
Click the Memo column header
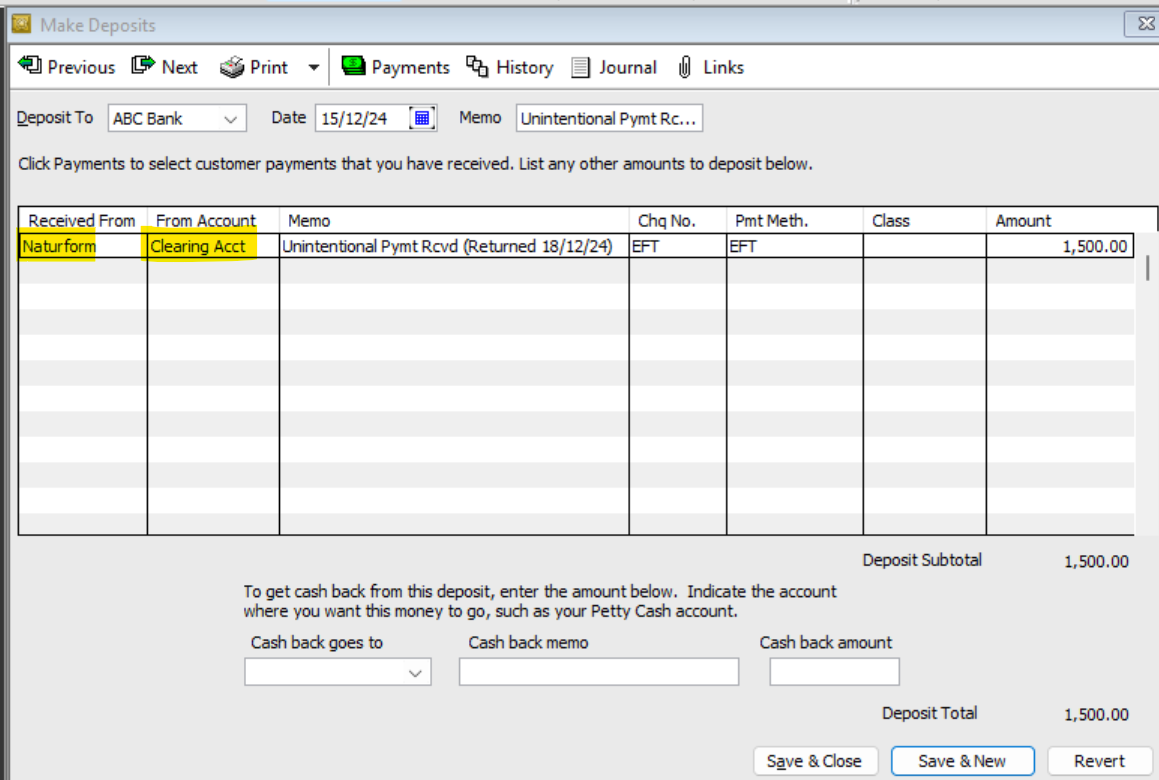point(454,220)
